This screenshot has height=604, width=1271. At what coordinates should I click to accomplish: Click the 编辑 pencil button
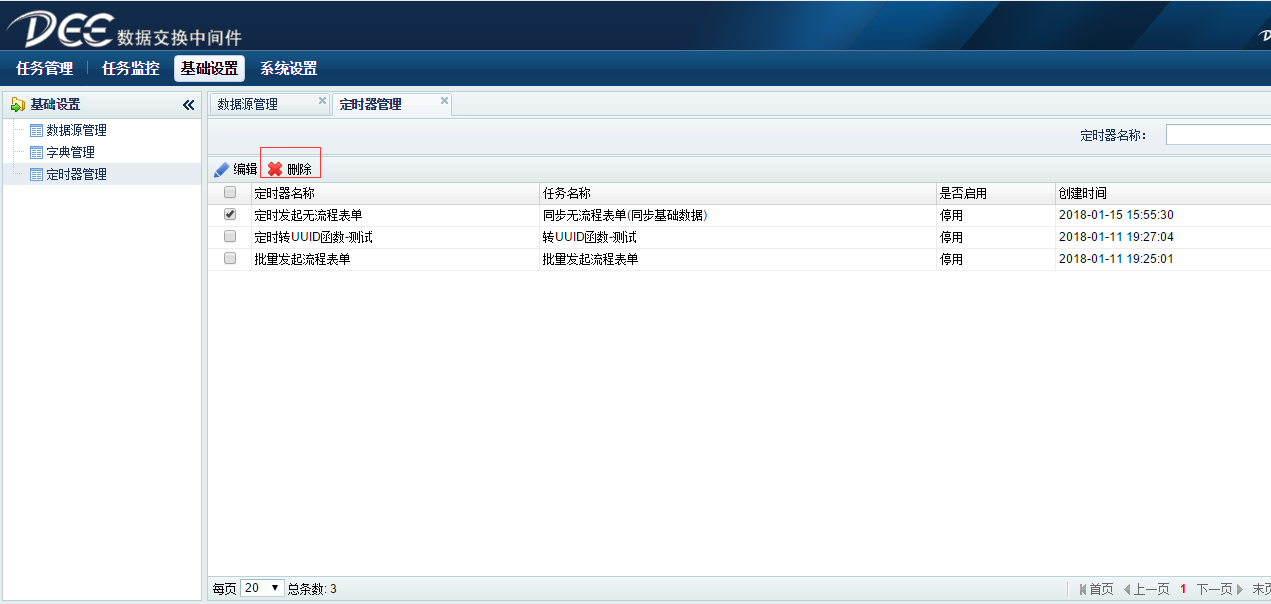[235, 169]
